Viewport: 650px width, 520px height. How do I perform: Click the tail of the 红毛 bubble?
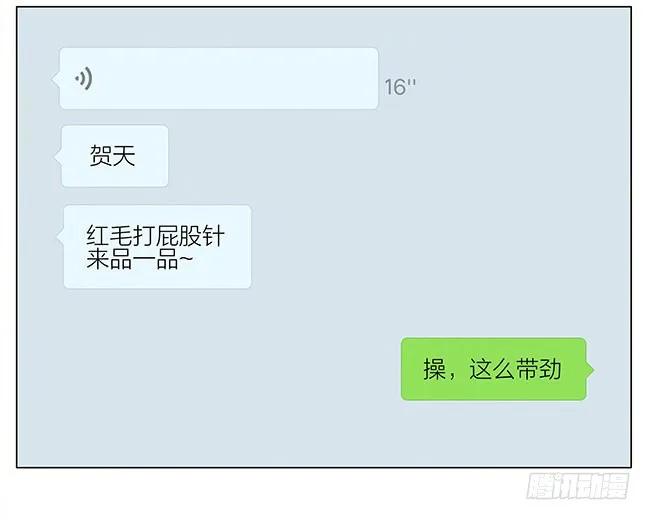pyautogui.click(x=60, y=236)
